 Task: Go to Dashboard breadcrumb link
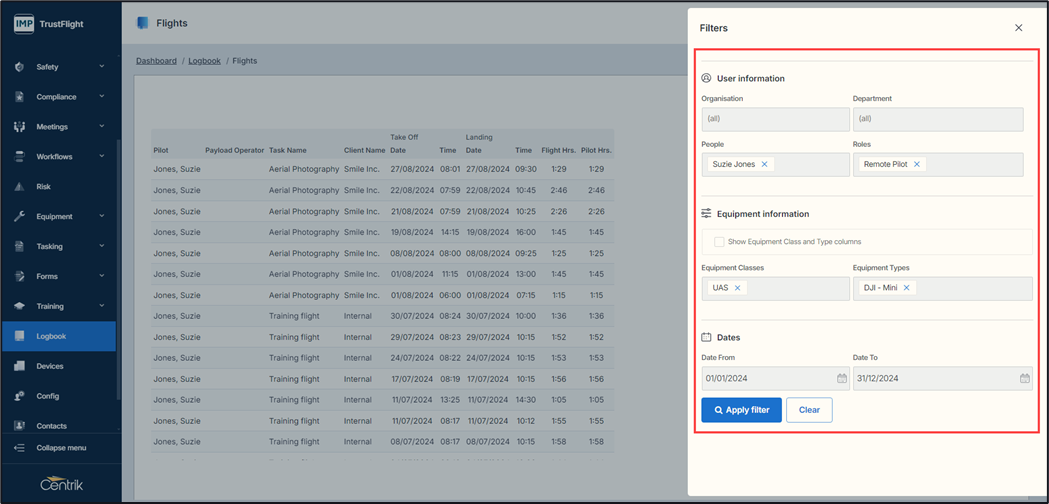pos(156,61)
